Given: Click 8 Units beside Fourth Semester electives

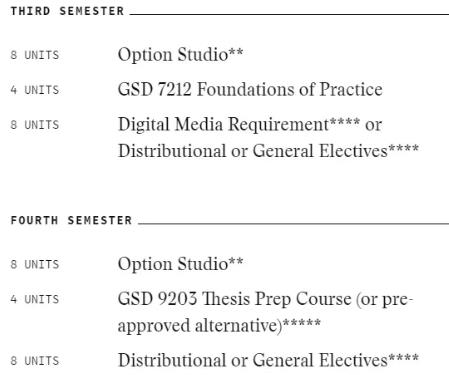Looking at the screenshot, I should tap(35, 361).
